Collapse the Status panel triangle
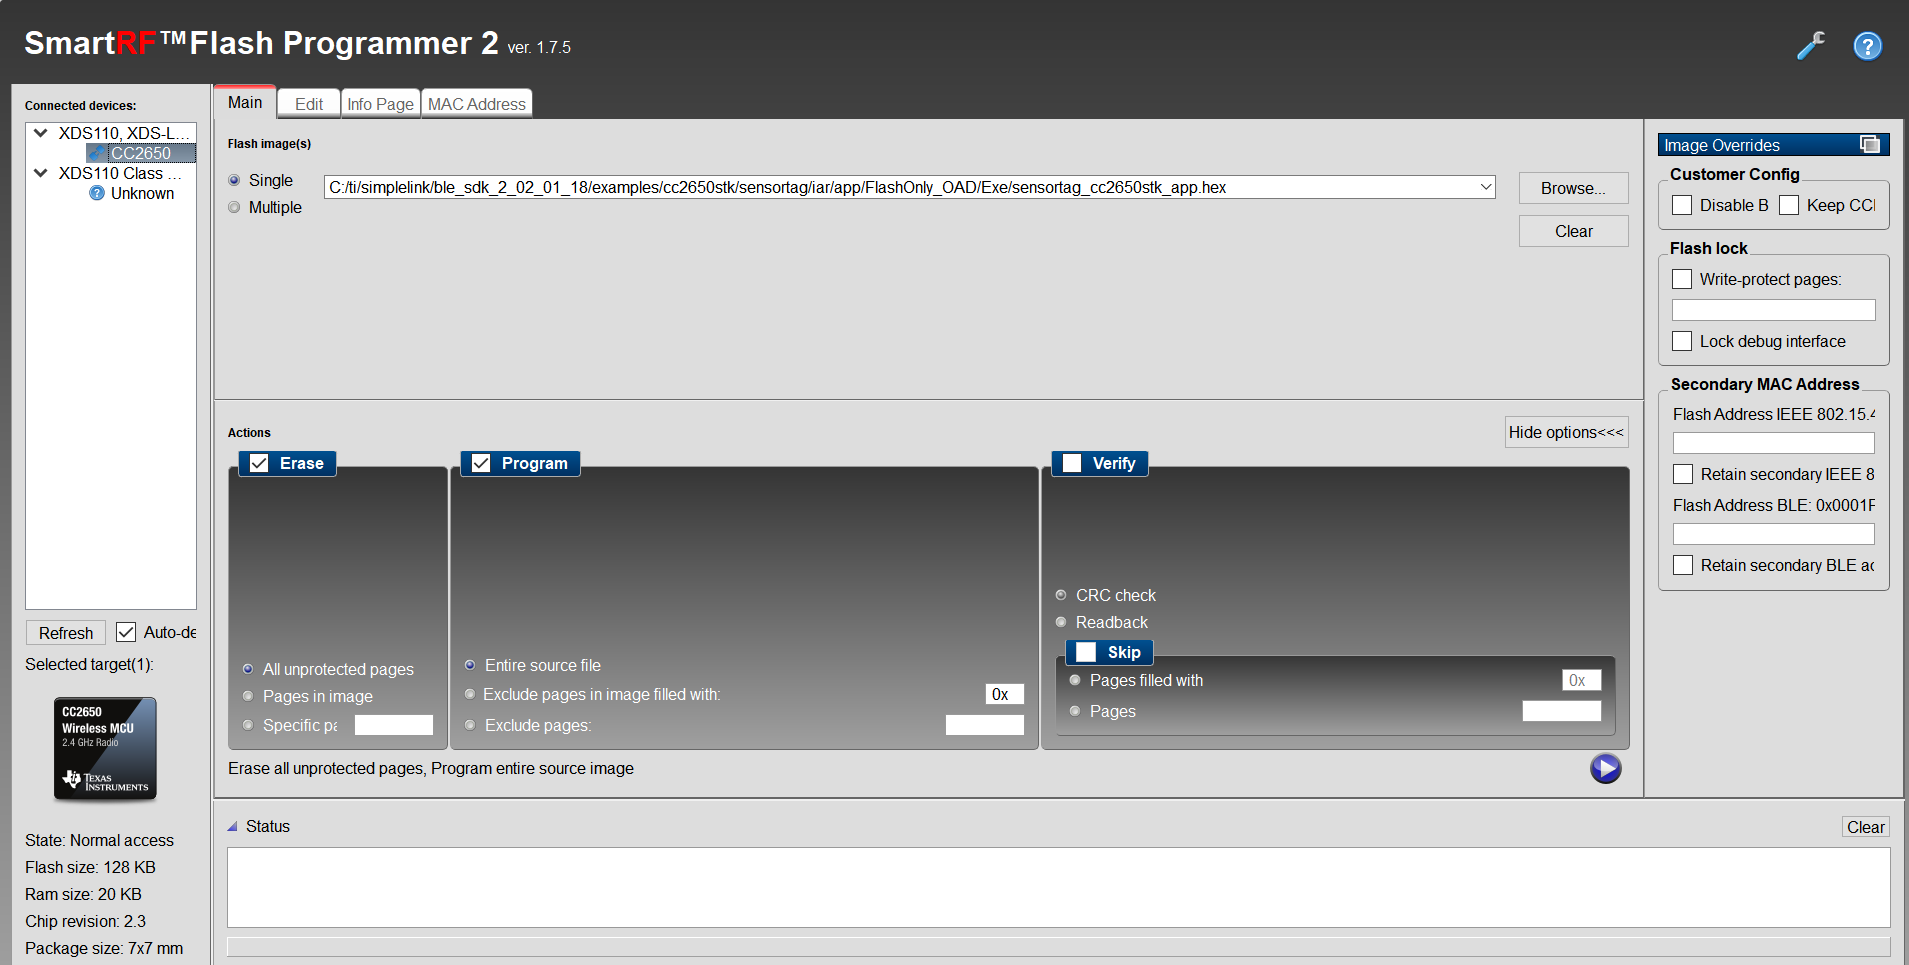Screen dimensions: 1909x965 click(x=233, y=827)
